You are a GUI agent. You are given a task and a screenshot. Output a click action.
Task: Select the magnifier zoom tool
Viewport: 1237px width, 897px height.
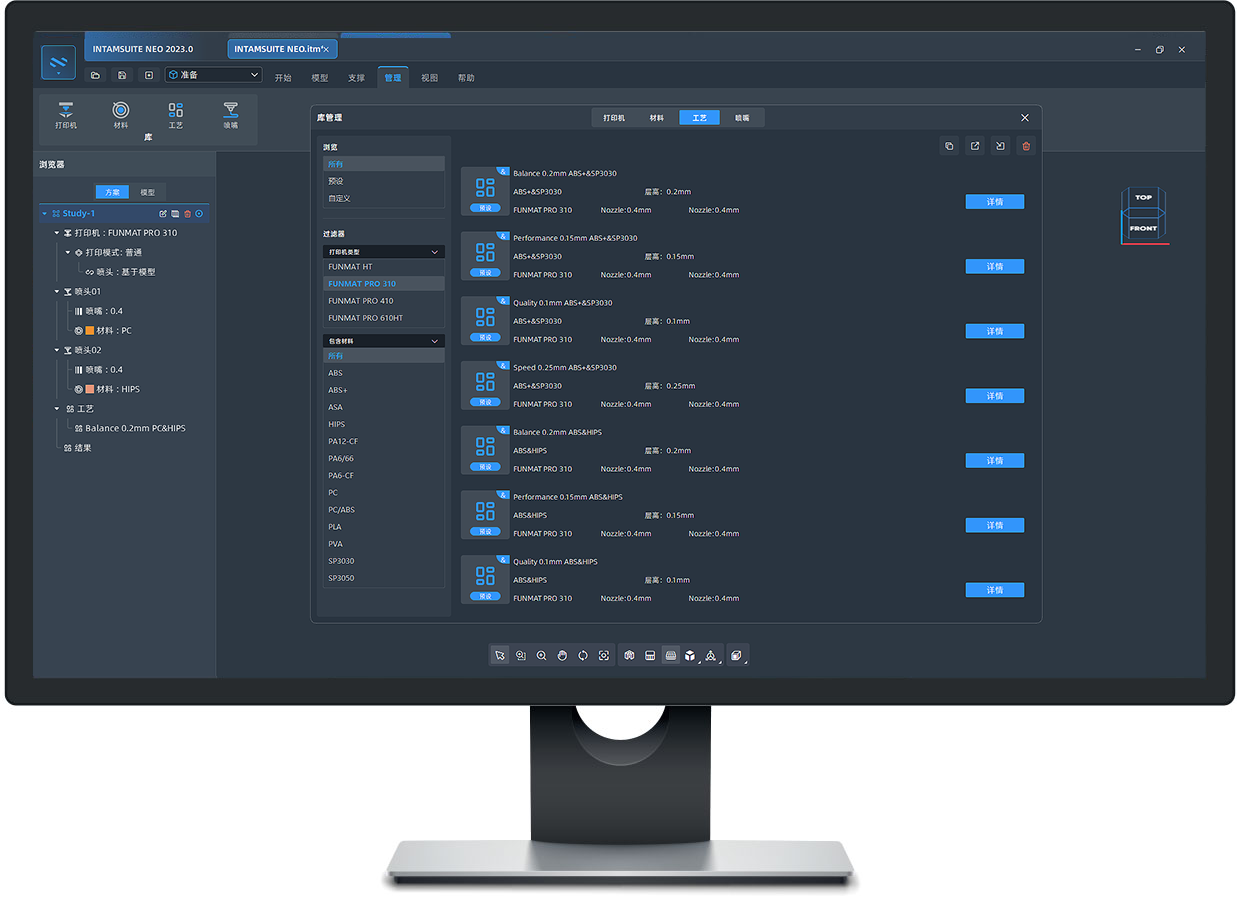[x=542, y=656]
